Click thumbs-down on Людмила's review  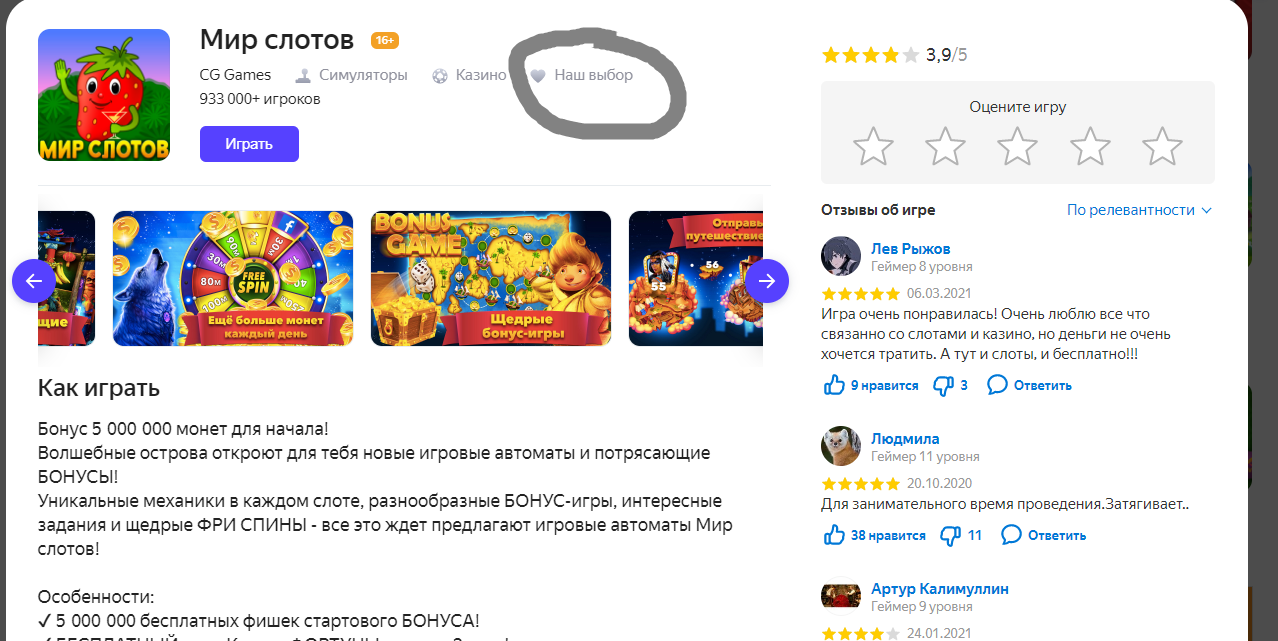(951, 535)
